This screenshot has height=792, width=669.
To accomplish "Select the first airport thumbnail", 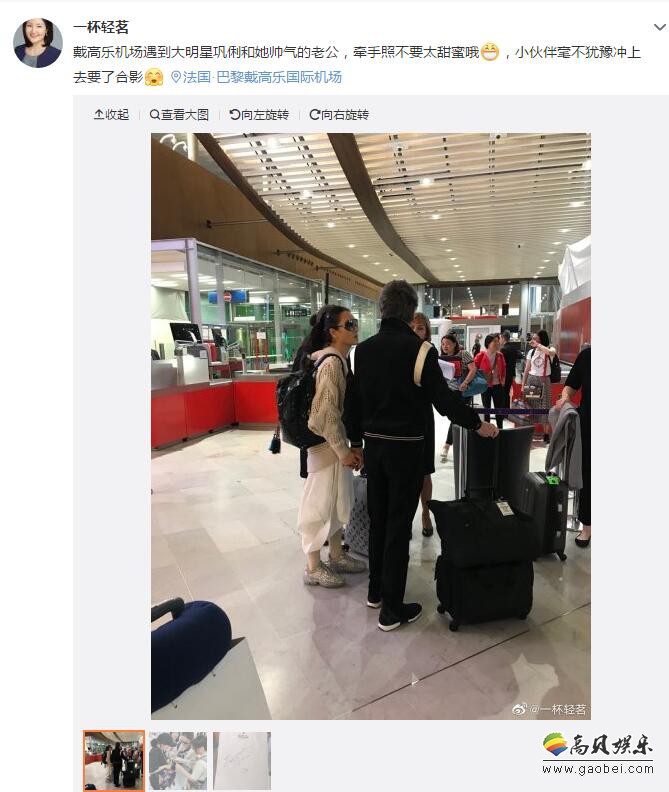I will (x=114, y=760).
